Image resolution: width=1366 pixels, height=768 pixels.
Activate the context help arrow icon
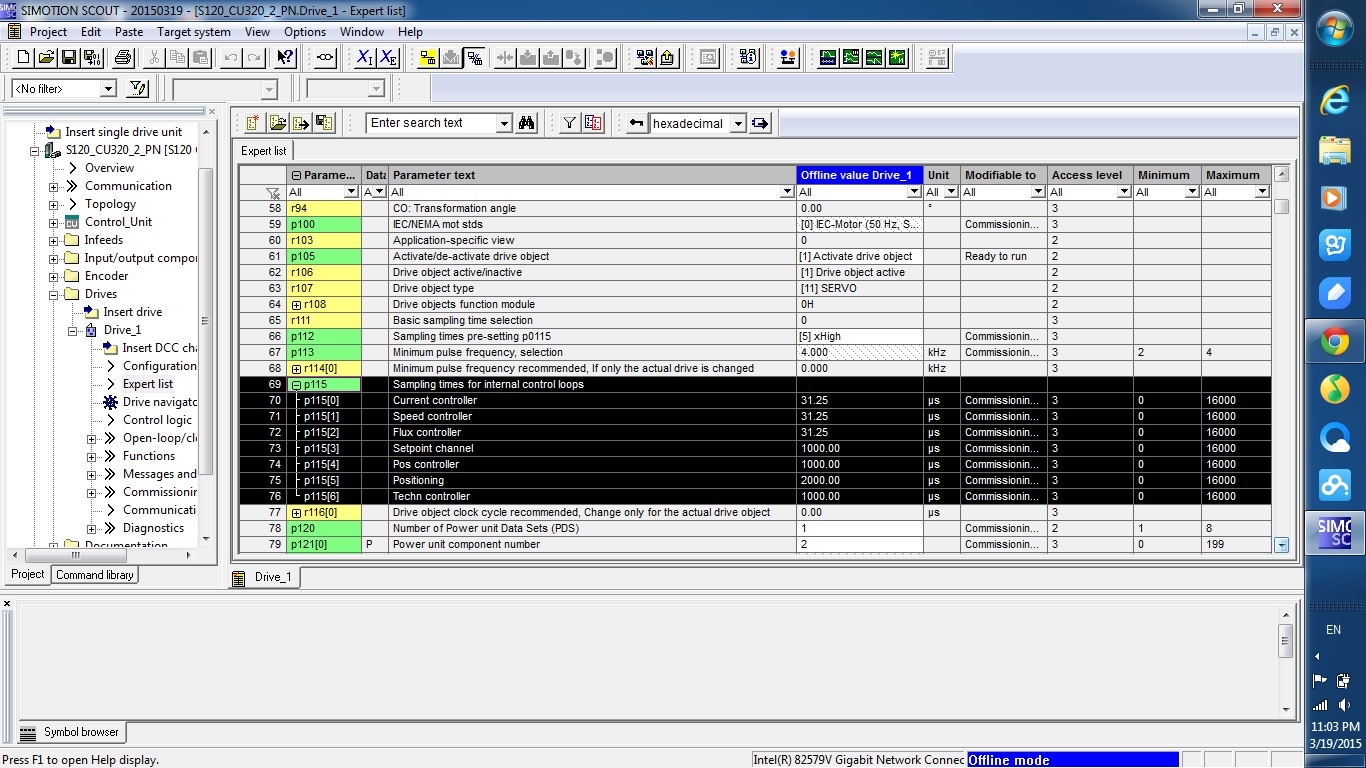coord(285,58)
